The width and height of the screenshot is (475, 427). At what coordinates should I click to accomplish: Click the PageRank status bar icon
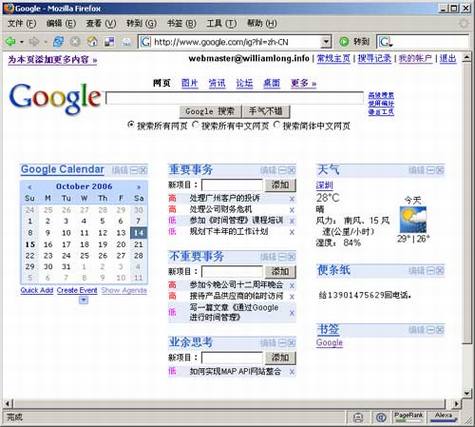pos(408,417)
